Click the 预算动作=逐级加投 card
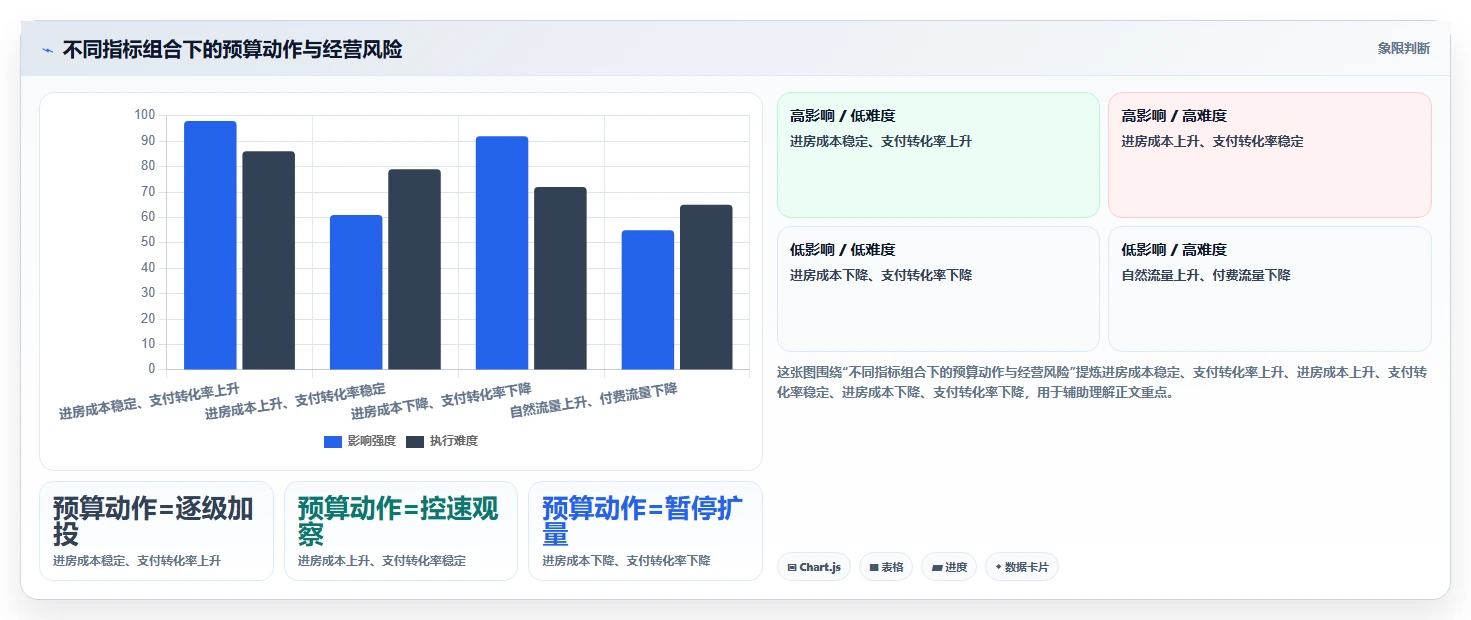This screenshot has width=1471, height=620. tap(156, 531)
